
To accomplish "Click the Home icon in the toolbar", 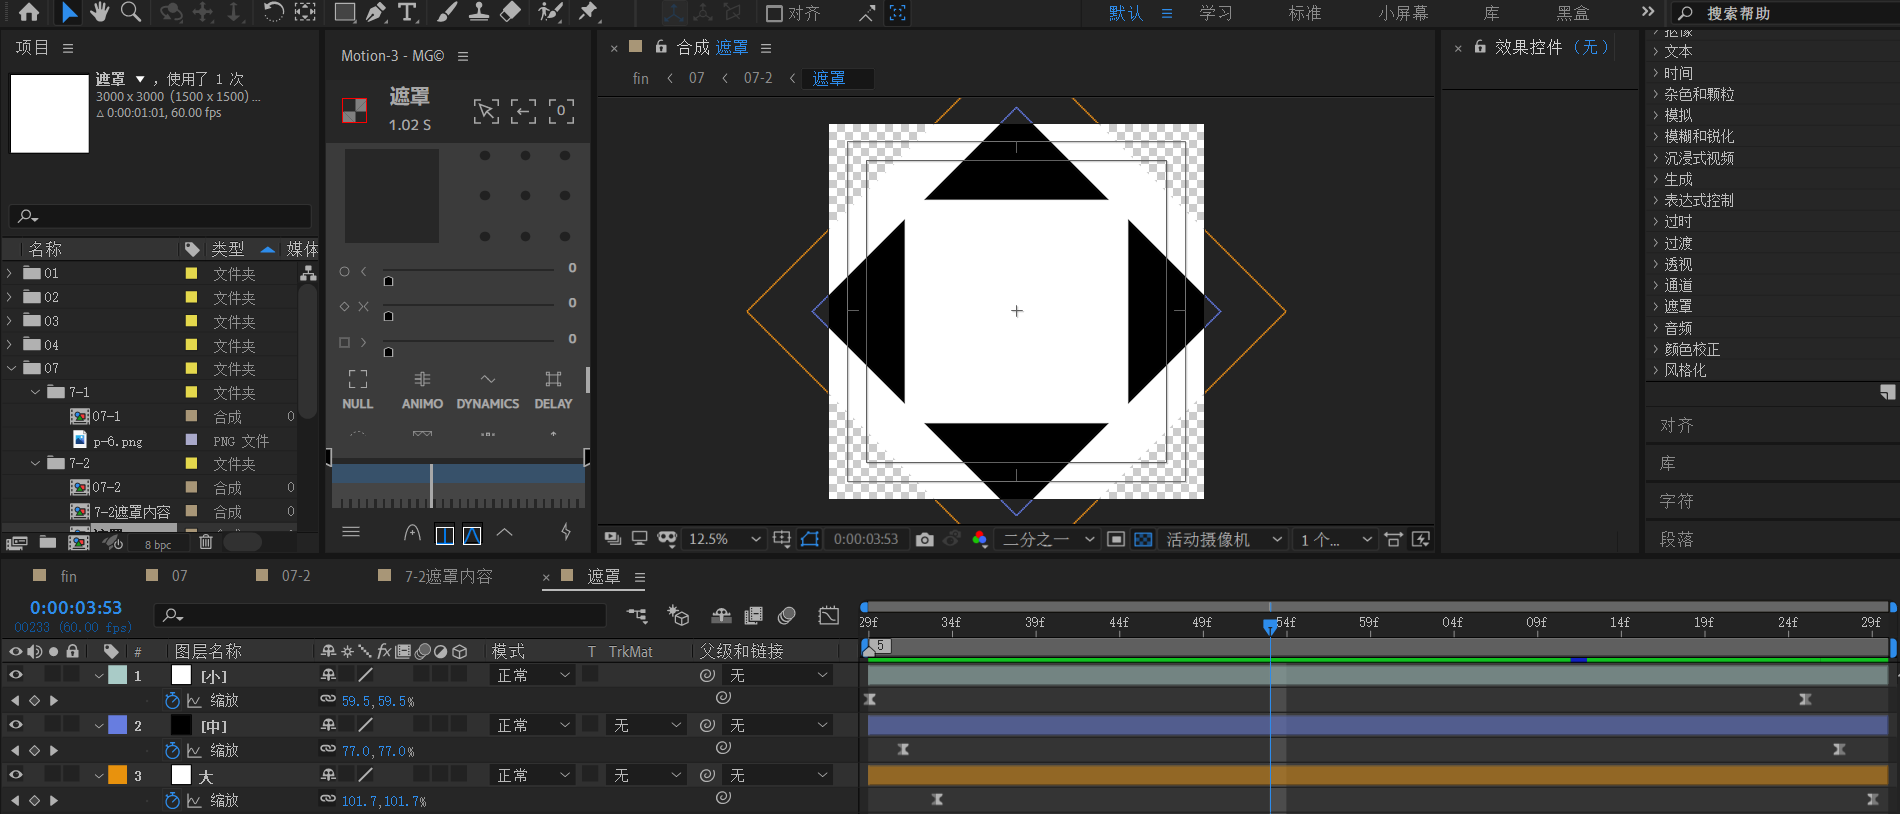I will (29, 12).
